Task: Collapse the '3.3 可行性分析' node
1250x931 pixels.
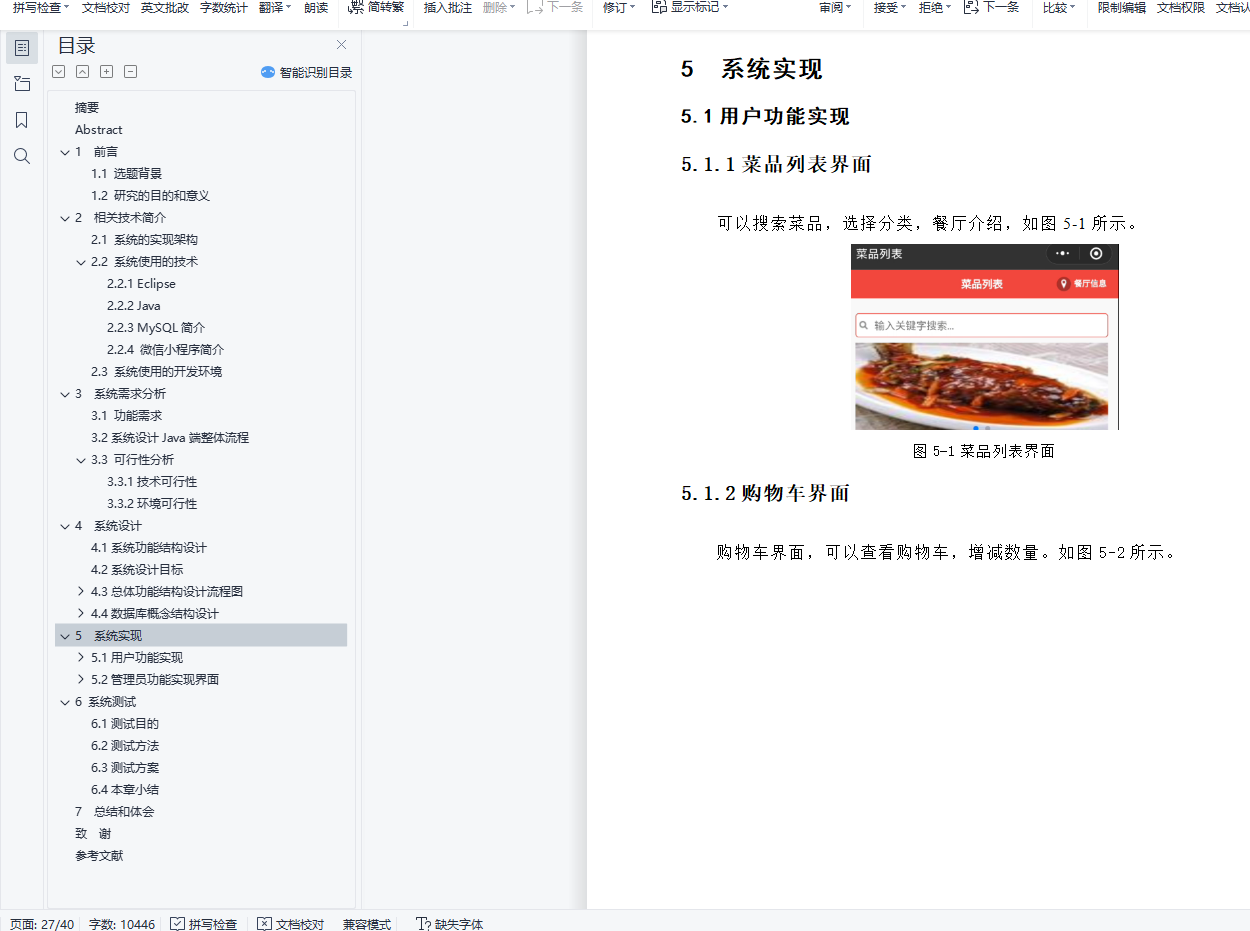Action: coord(81,460)
